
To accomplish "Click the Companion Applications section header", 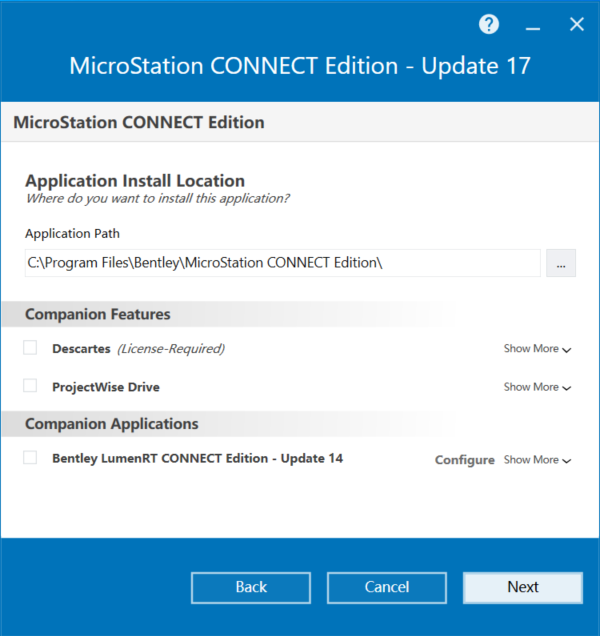I will point(112,424).
